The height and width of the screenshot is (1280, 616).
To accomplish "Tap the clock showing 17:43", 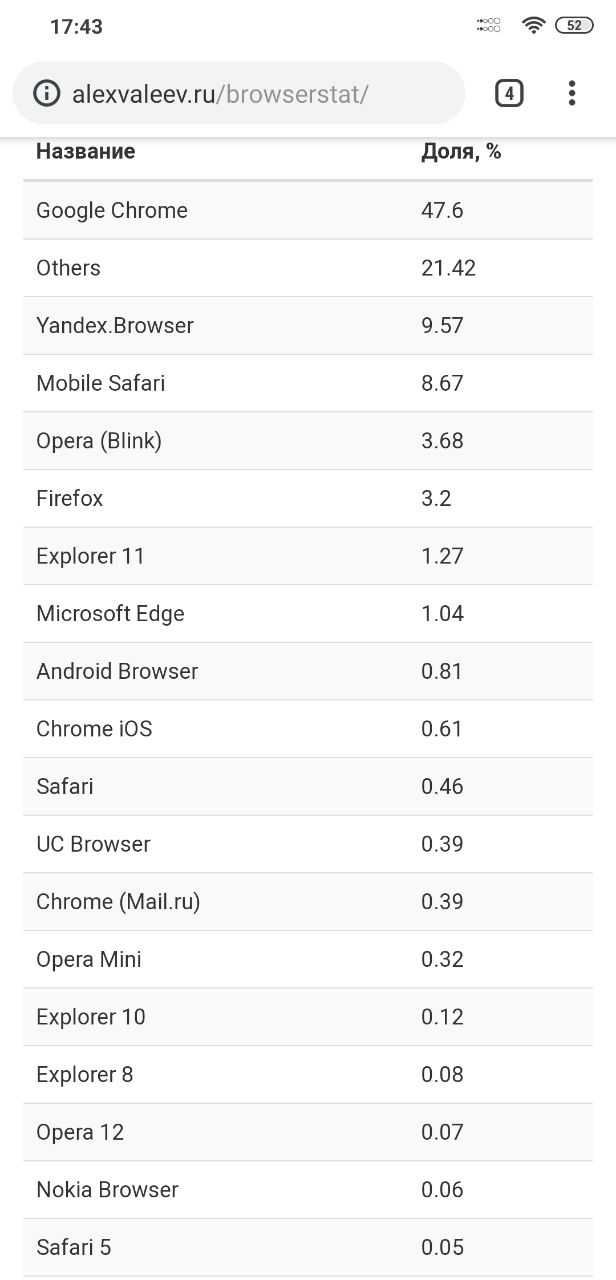I will point(76,27).
